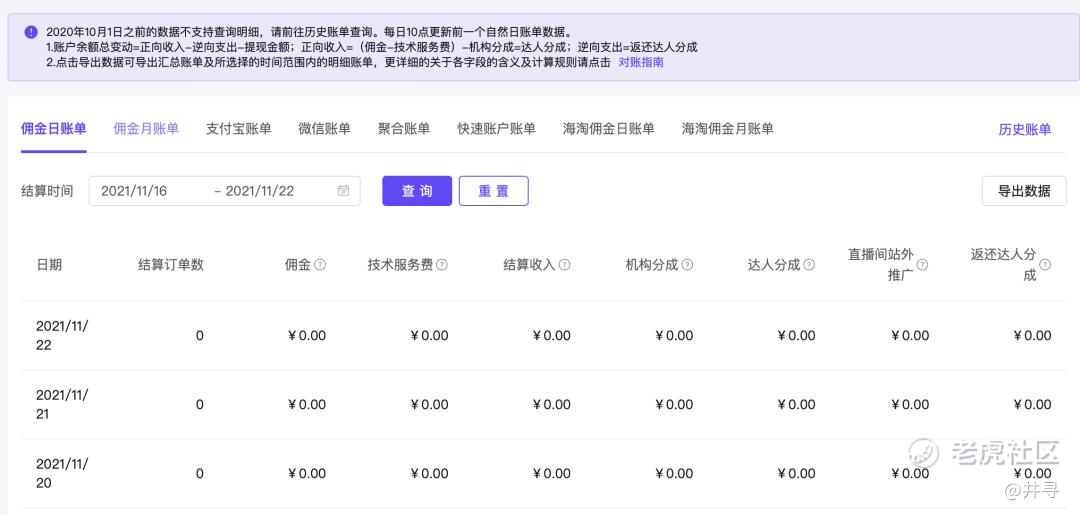Click the help icon next to 结算收入
This screenshot has height=515, width=1080.
click(x=565, y=265)
